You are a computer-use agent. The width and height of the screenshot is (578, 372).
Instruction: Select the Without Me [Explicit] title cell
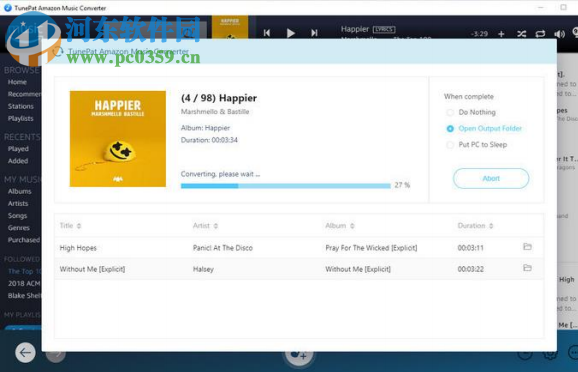[x=92, y=269]
